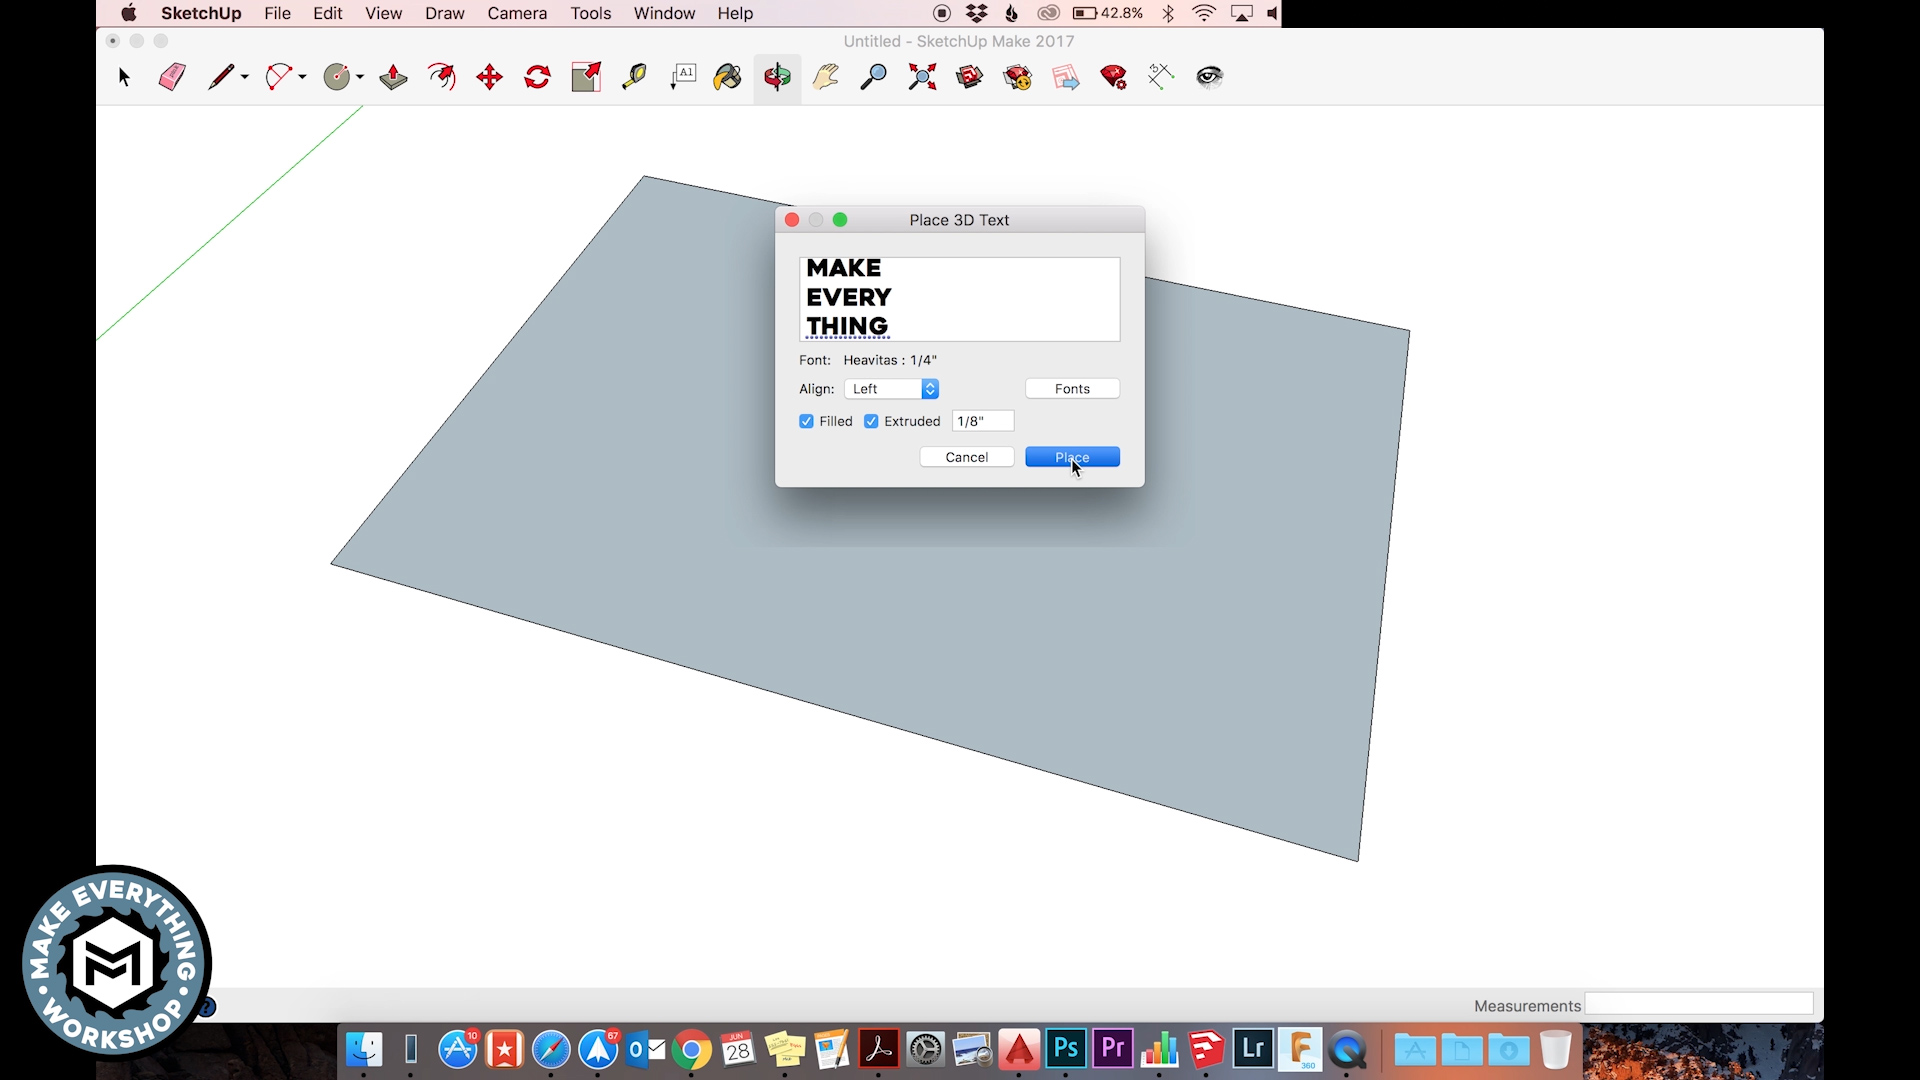This screenshot has width=1920, height=1080.
Task: Click the Move tool
Action: pyautogui.click(x=489, y=76)
